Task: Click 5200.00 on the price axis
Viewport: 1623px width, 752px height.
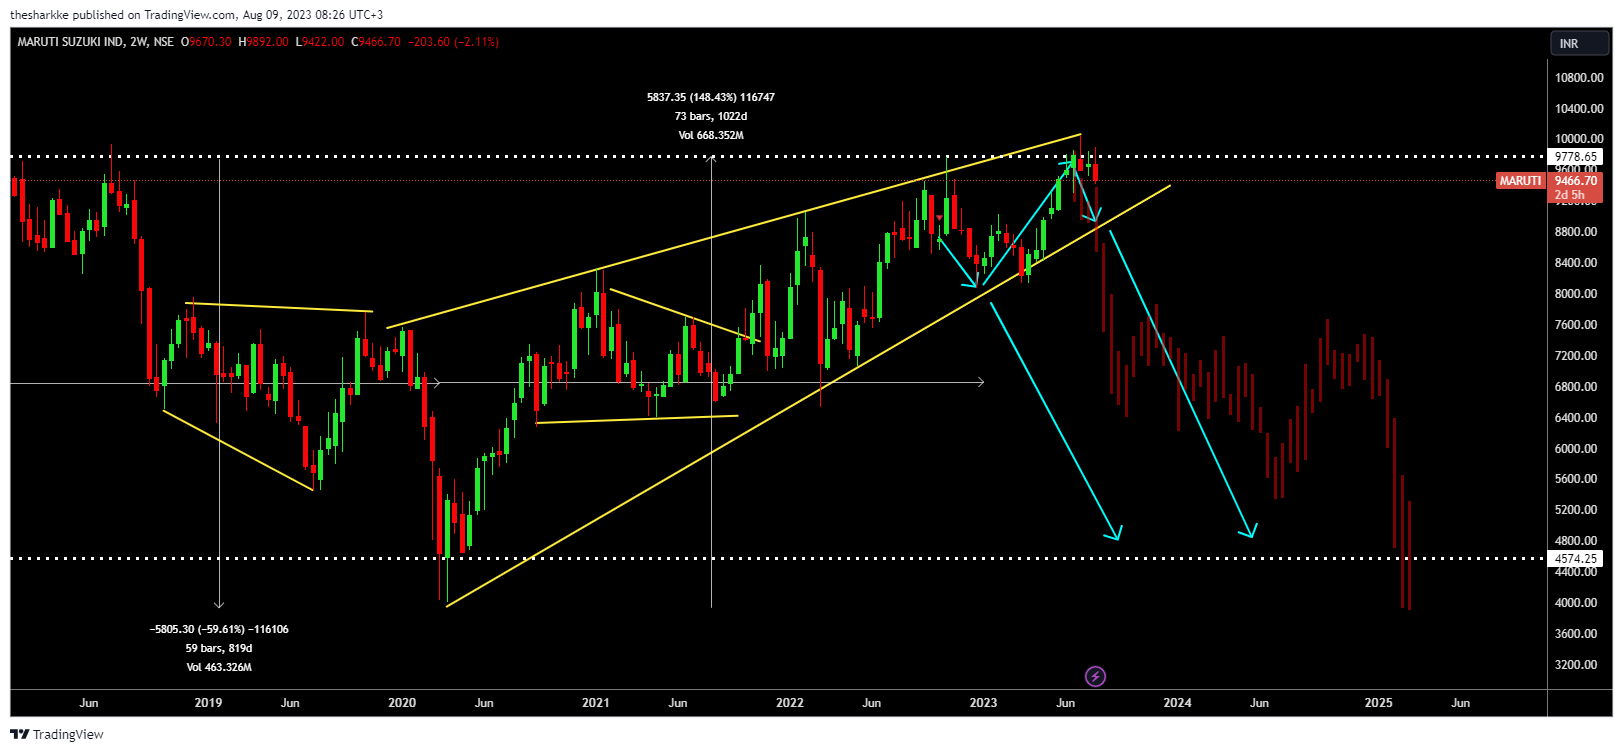Action: point(1576,510)
